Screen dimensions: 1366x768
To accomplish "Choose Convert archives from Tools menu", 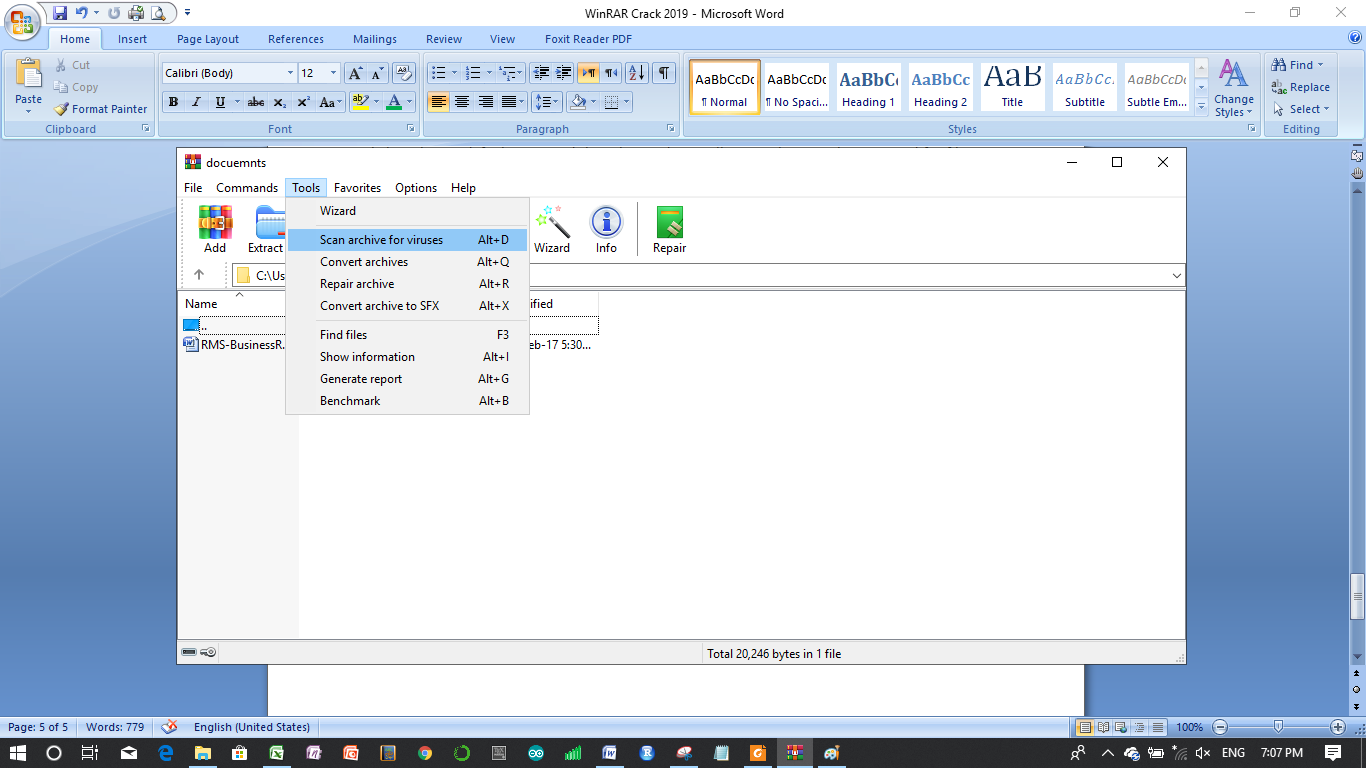I will click(x=407, y=262).
